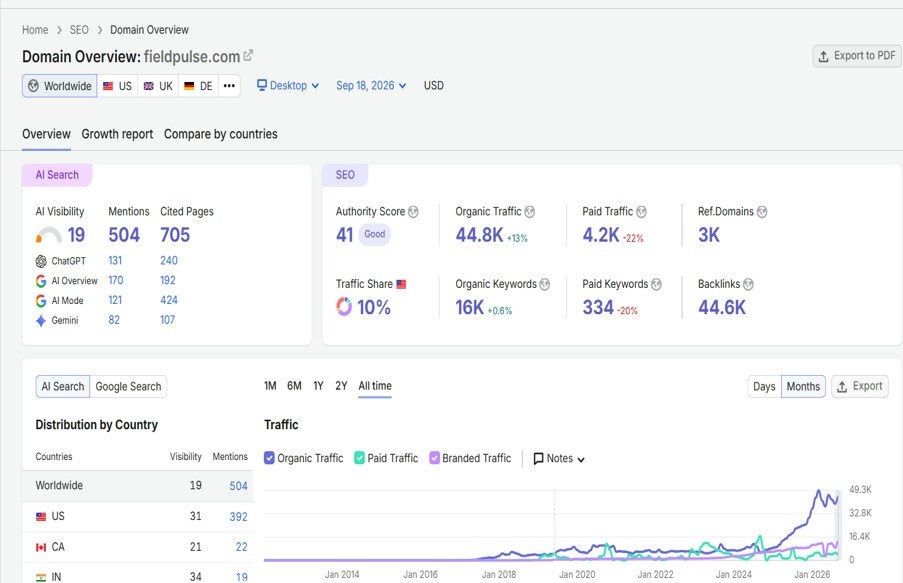
Task: Click the Organic Keywords info icon
Action: pyautogui.click(x=545, y=285)
